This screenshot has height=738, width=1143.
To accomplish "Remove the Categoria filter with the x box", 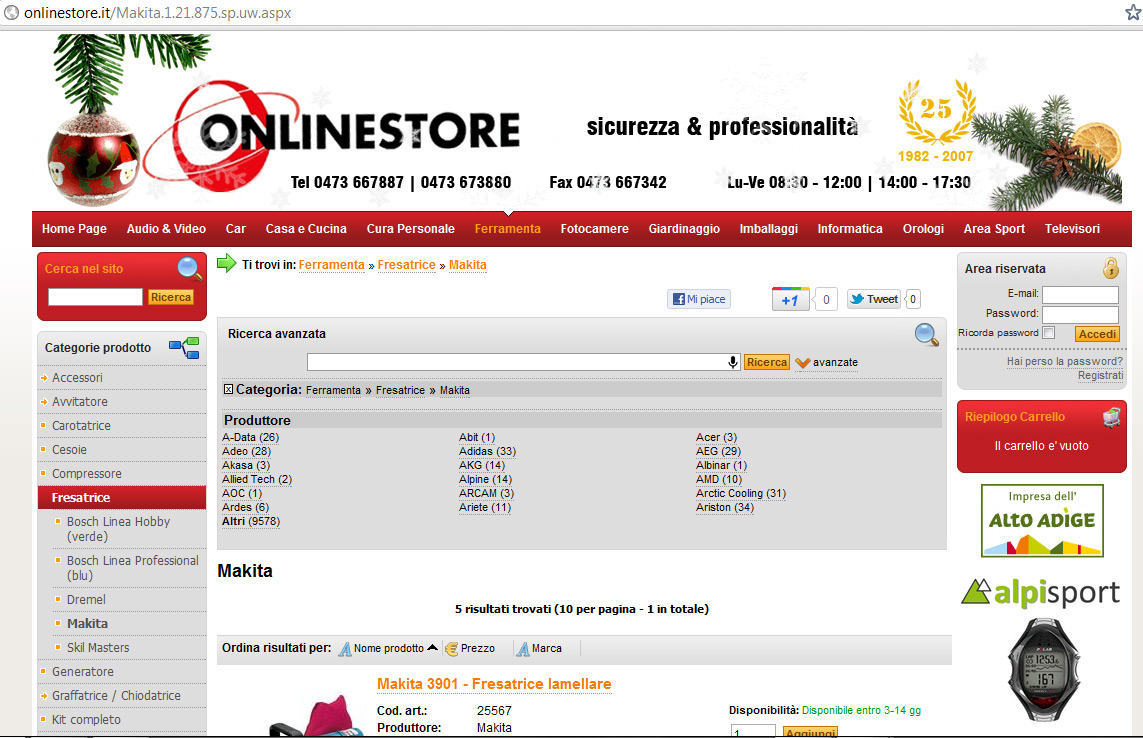I will pyautogui.click(x=228, y=389).
